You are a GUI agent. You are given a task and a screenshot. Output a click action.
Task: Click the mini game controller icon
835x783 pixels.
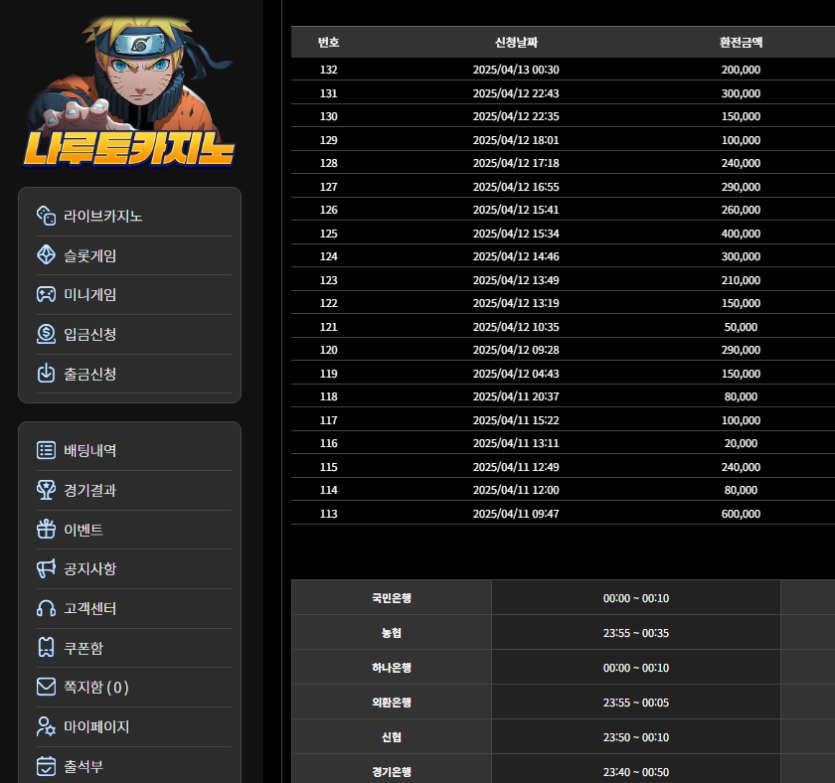[46, 294]
